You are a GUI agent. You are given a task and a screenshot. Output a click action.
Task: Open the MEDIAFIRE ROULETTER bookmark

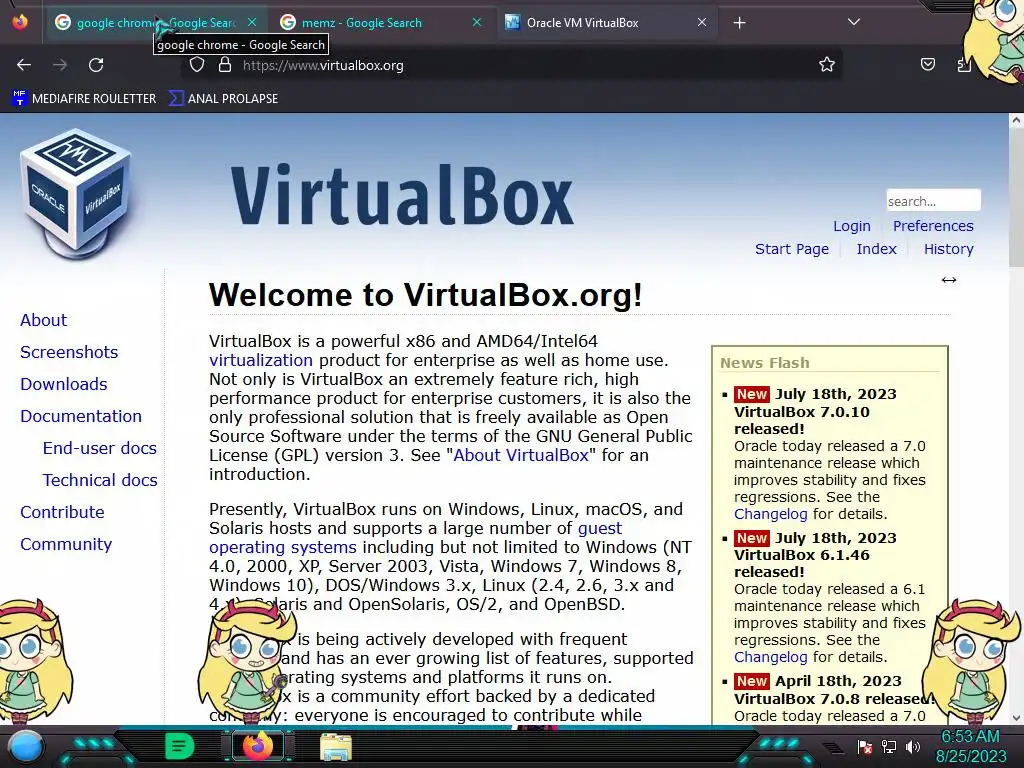pyautogui.click(x=84, y=99)
